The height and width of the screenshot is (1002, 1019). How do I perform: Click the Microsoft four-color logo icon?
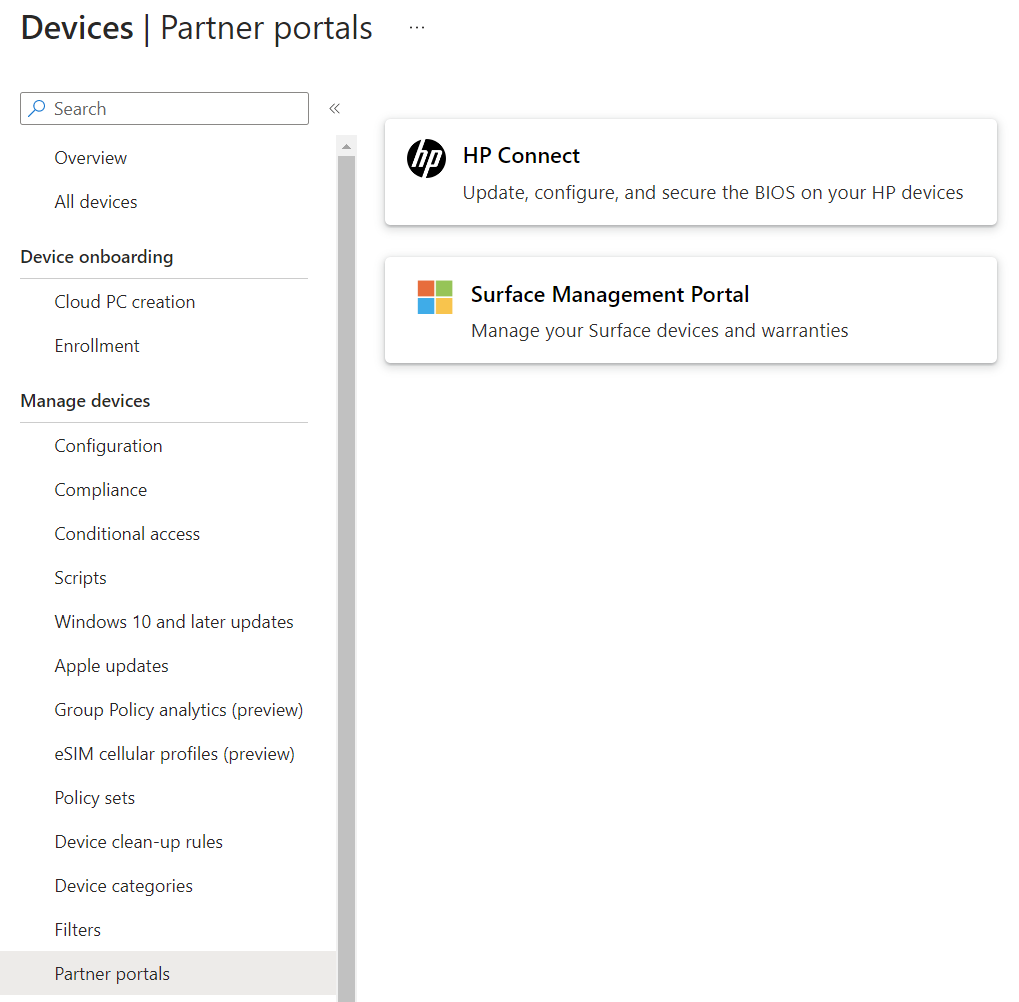click(435, 297)
